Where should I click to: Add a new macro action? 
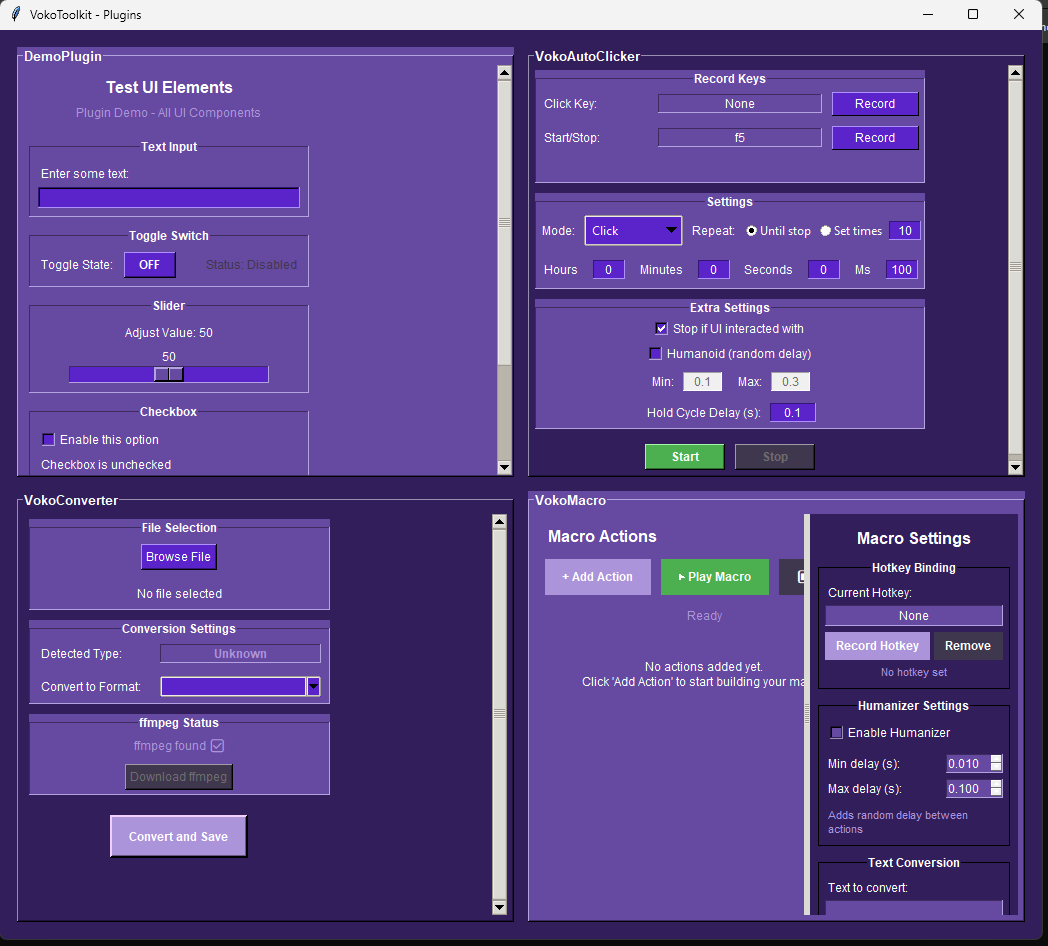[598, 577]
